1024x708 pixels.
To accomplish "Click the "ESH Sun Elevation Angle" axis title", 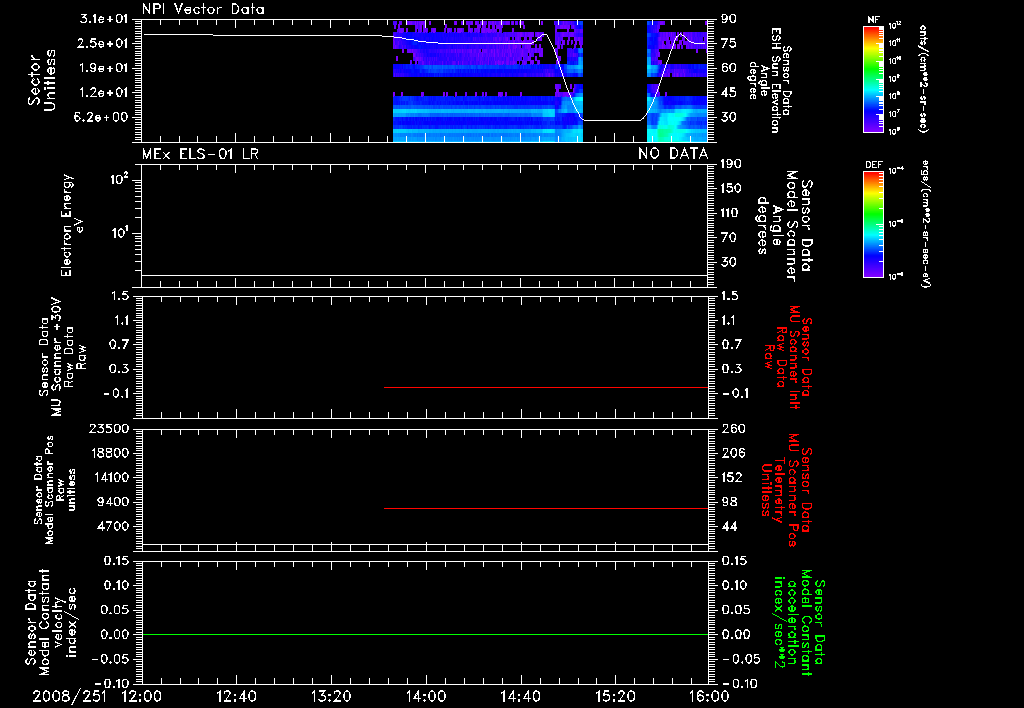I will pyautogui.click(x=770, y=80).
